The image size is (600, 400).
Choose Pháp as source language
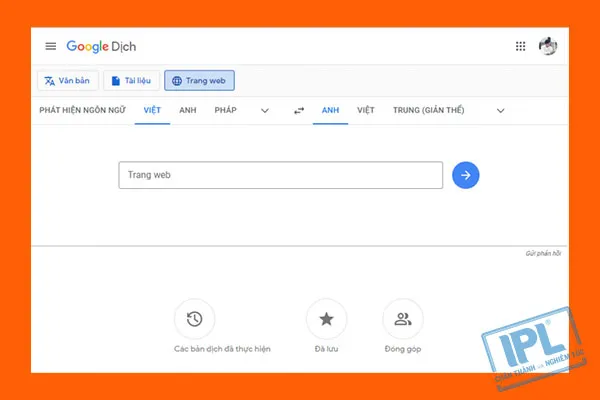pyautogui.click(x=225, y=110)
